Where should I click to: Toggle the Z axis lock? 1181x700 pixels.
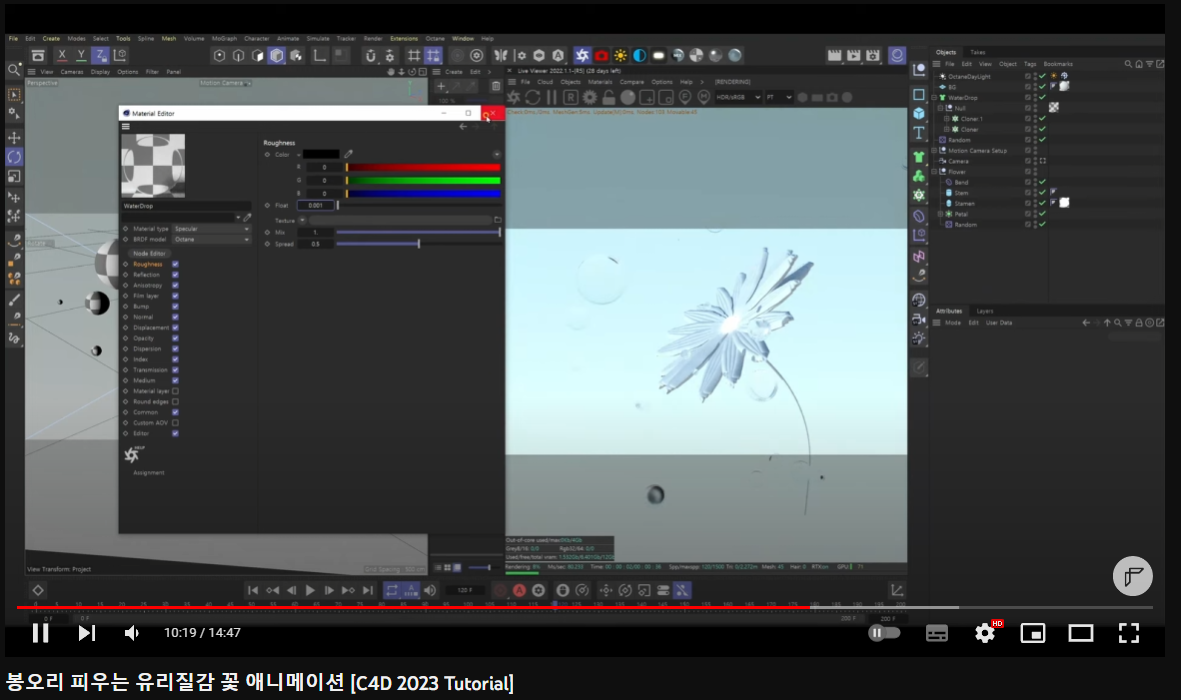[x=99, y=55]
